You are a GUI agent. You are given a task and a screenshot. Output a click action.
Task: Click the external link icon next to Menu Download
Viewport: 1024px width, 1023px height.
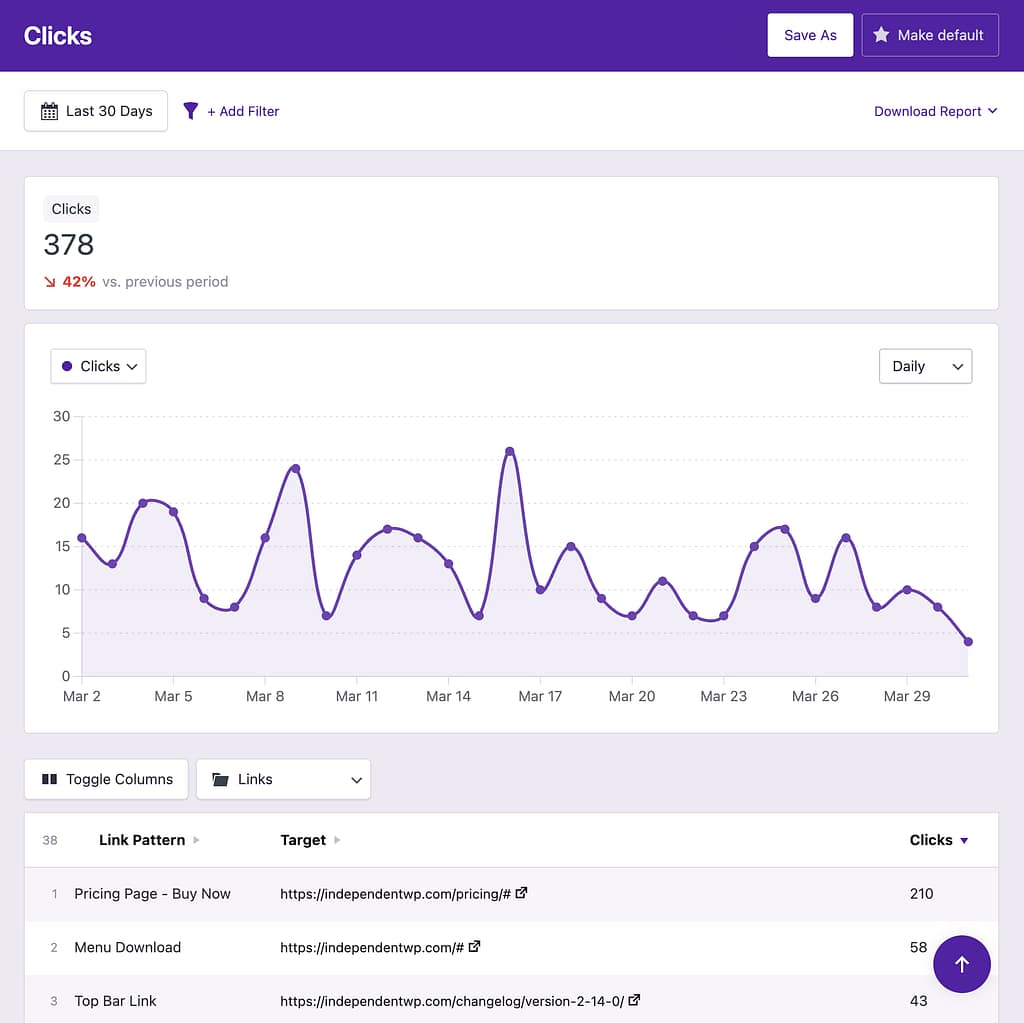[x=474, y=946]
